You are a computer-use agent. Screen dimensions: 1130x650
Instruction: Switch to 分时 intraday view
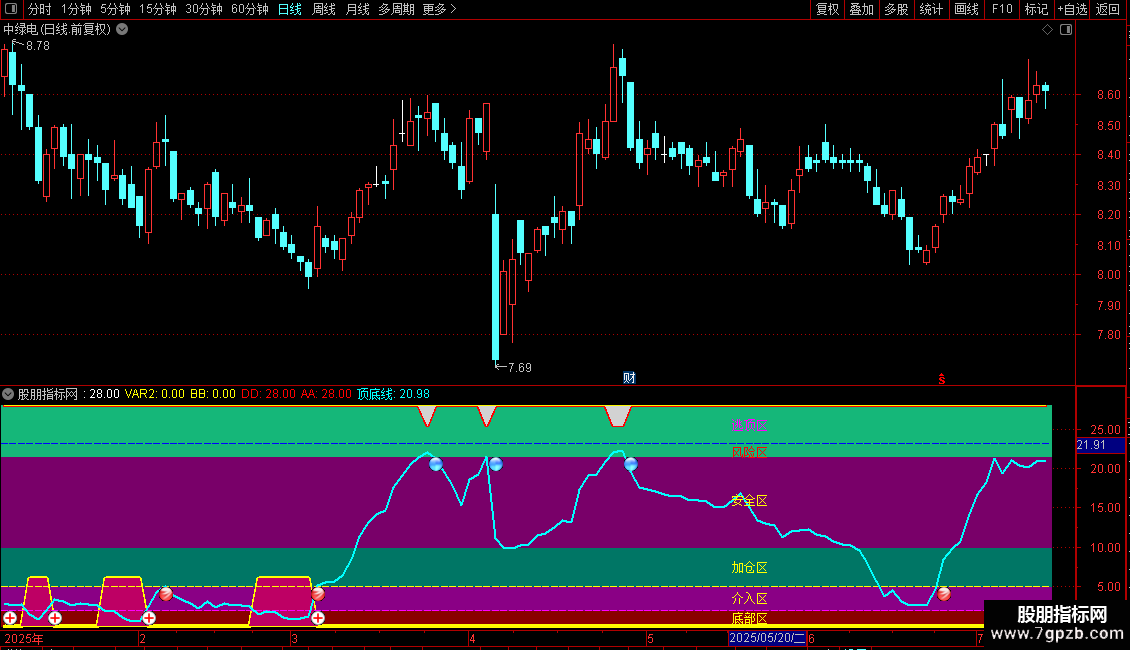point(40,9)
